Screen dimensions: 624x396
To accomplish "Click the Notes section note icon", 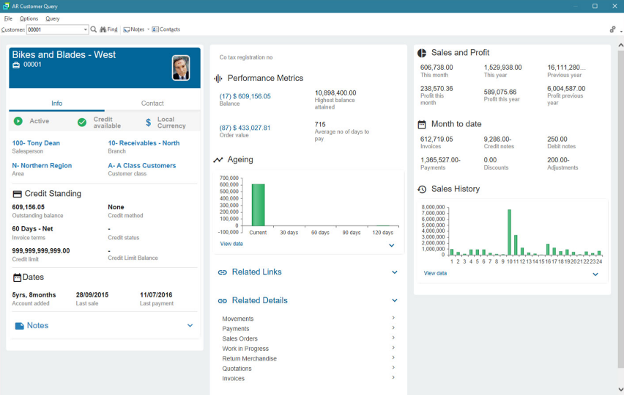I will (x=19, y=326).
